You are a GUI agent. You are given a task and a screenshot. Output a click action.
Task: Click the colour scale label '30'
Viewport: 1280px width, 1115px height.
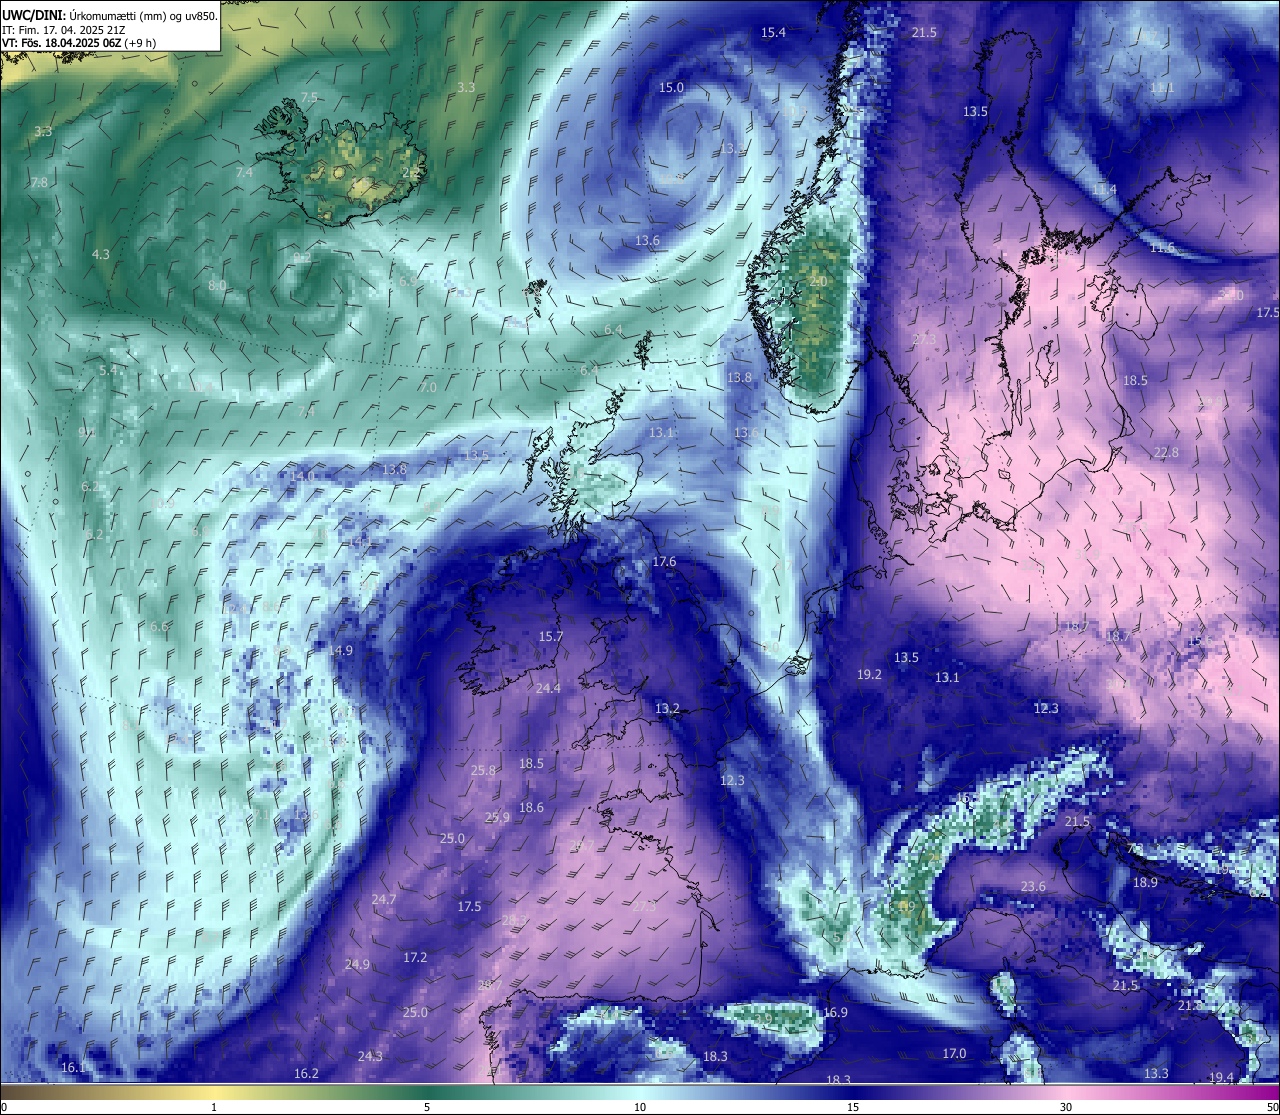[1066, 1107]
